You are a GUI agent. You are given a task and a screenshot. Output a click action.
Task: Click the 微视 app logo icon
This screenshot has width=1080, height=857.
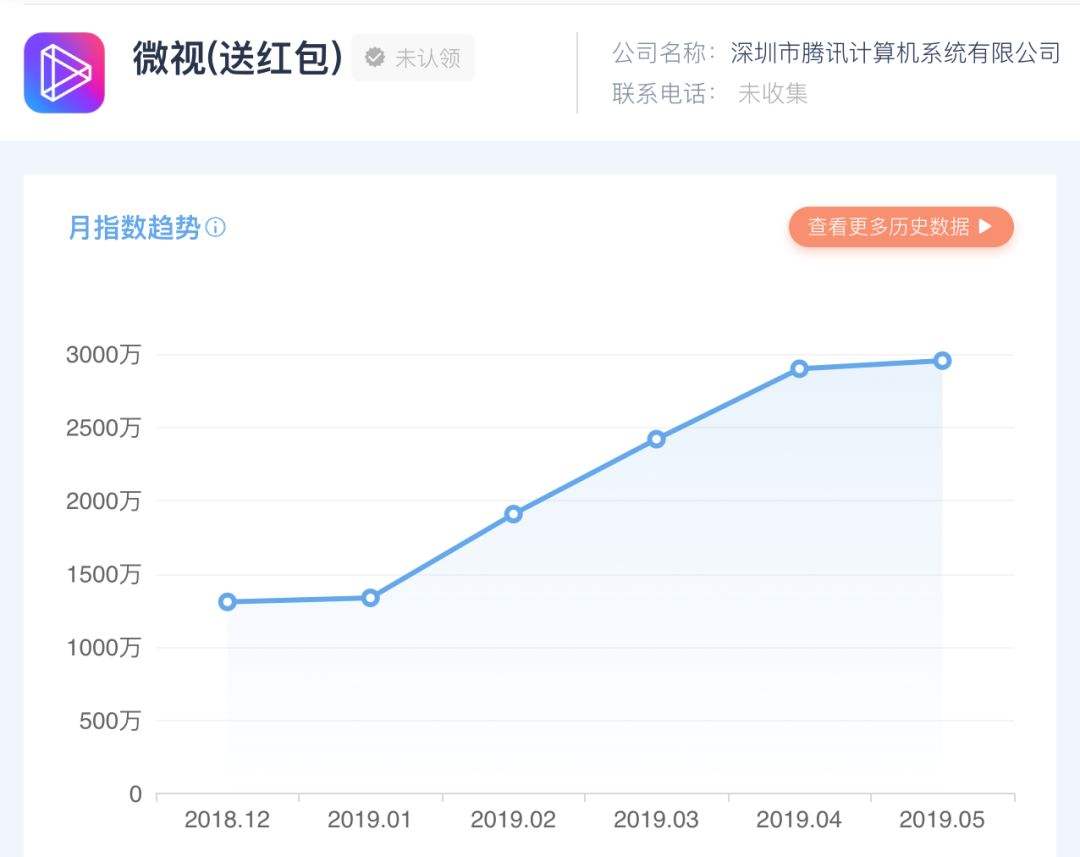coord(64,73)
